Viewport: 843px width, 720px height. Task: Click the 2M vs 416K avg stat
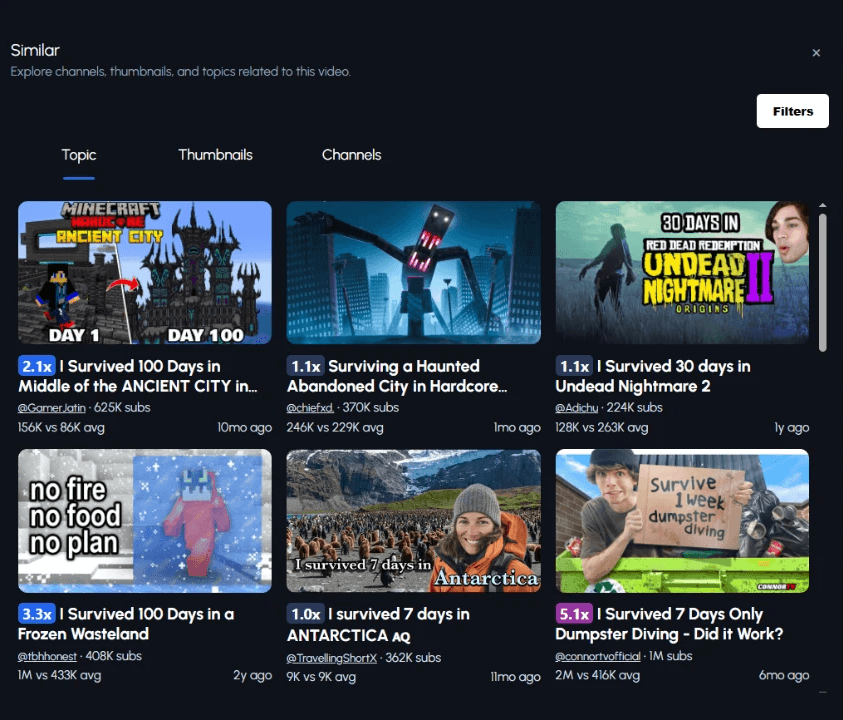coord(598,675)
